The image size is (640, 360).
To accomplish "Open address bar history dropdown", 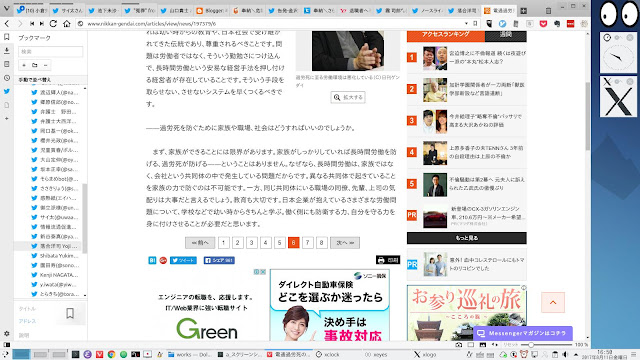I will click(x=466, y=24).
